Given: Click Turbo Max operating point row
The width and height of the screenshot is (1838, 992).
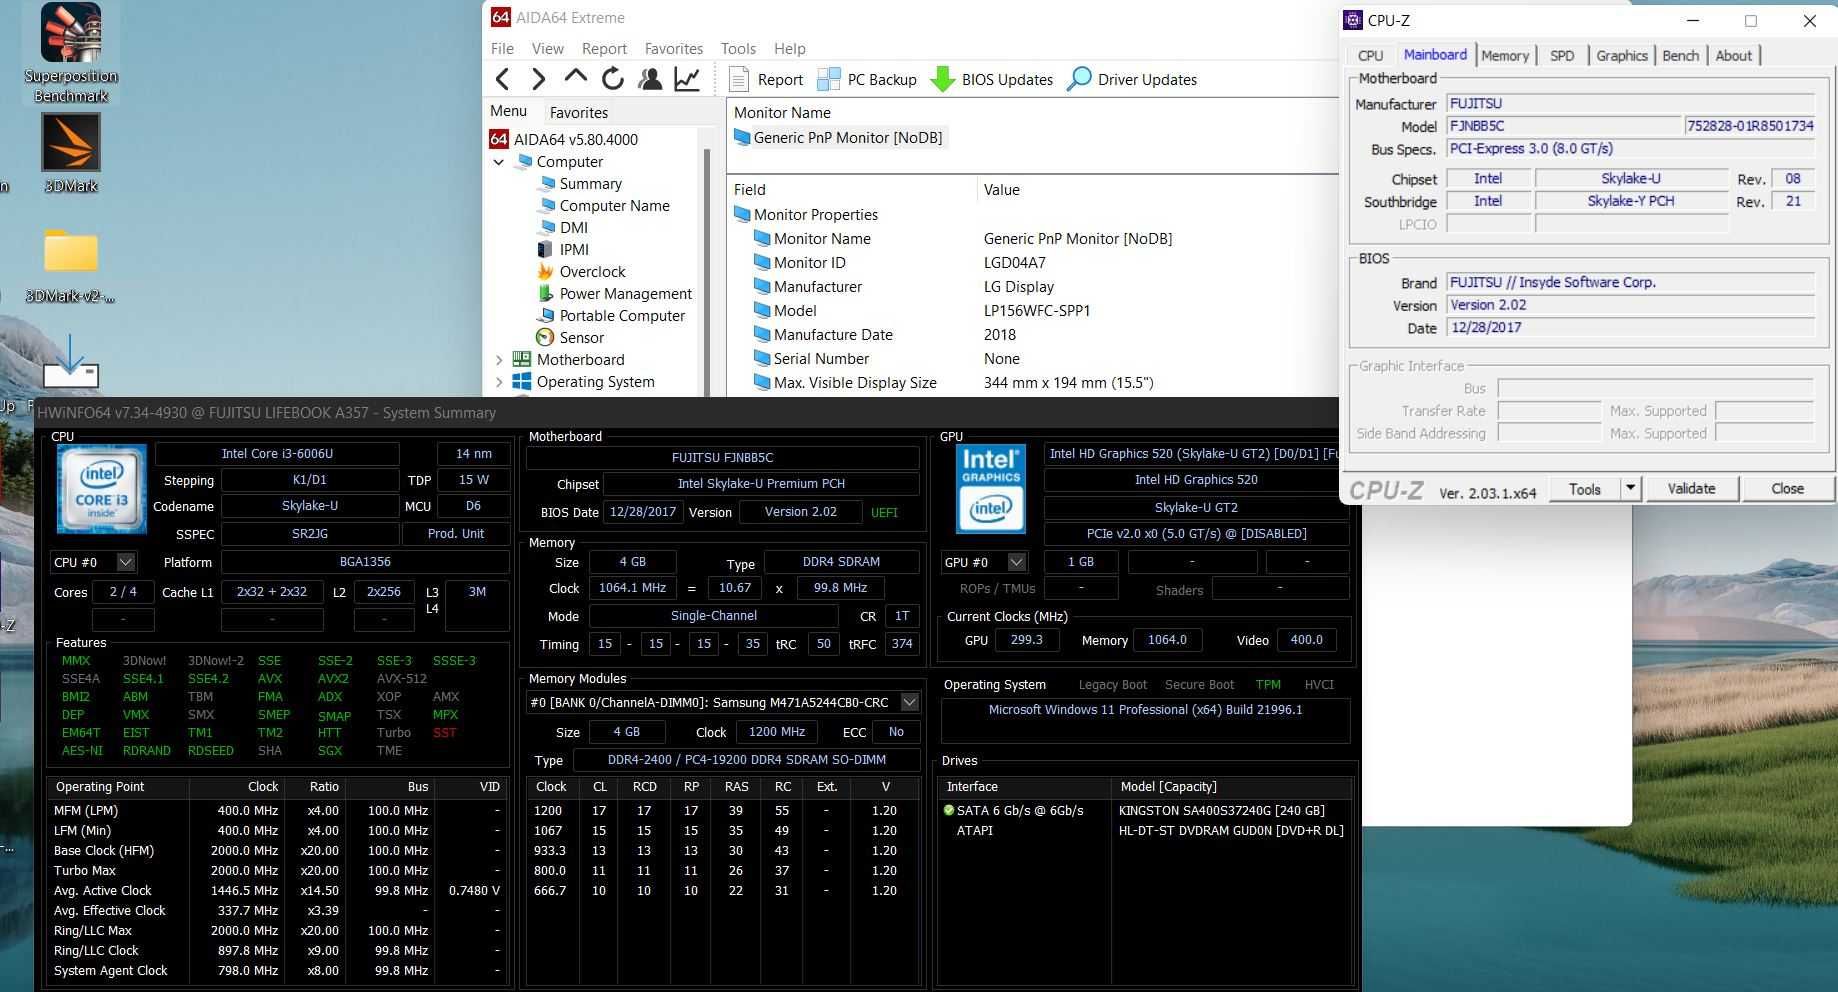Looking at the screenshot, I should 277,870.
